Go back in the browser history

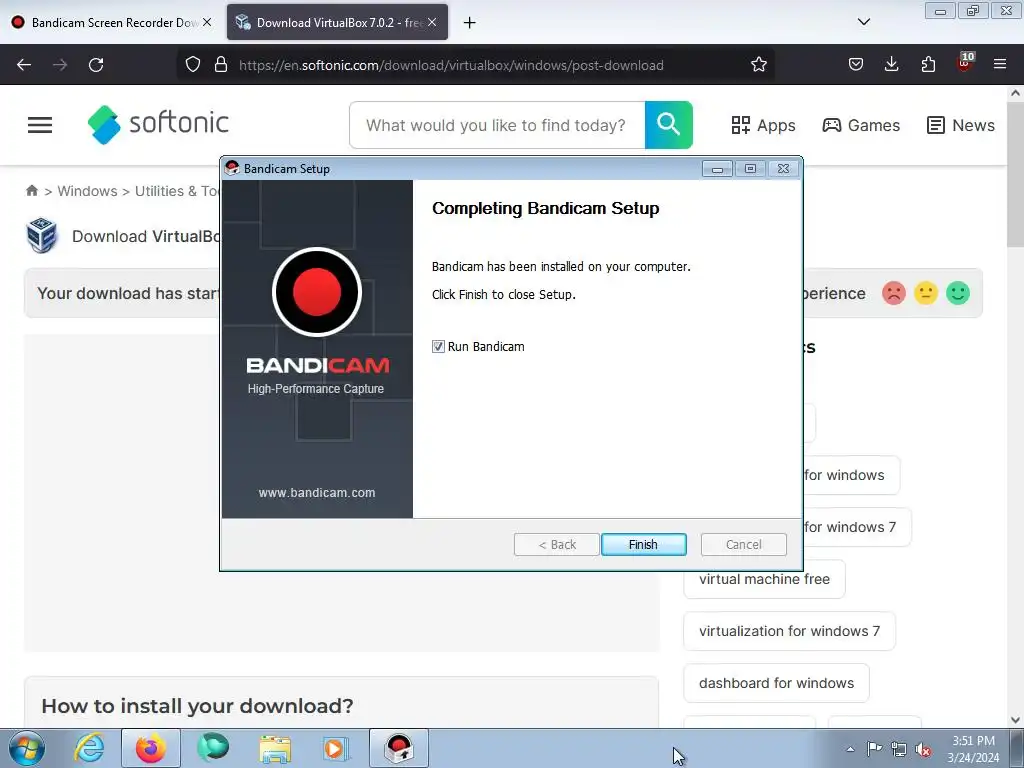(x=24, y=65)
